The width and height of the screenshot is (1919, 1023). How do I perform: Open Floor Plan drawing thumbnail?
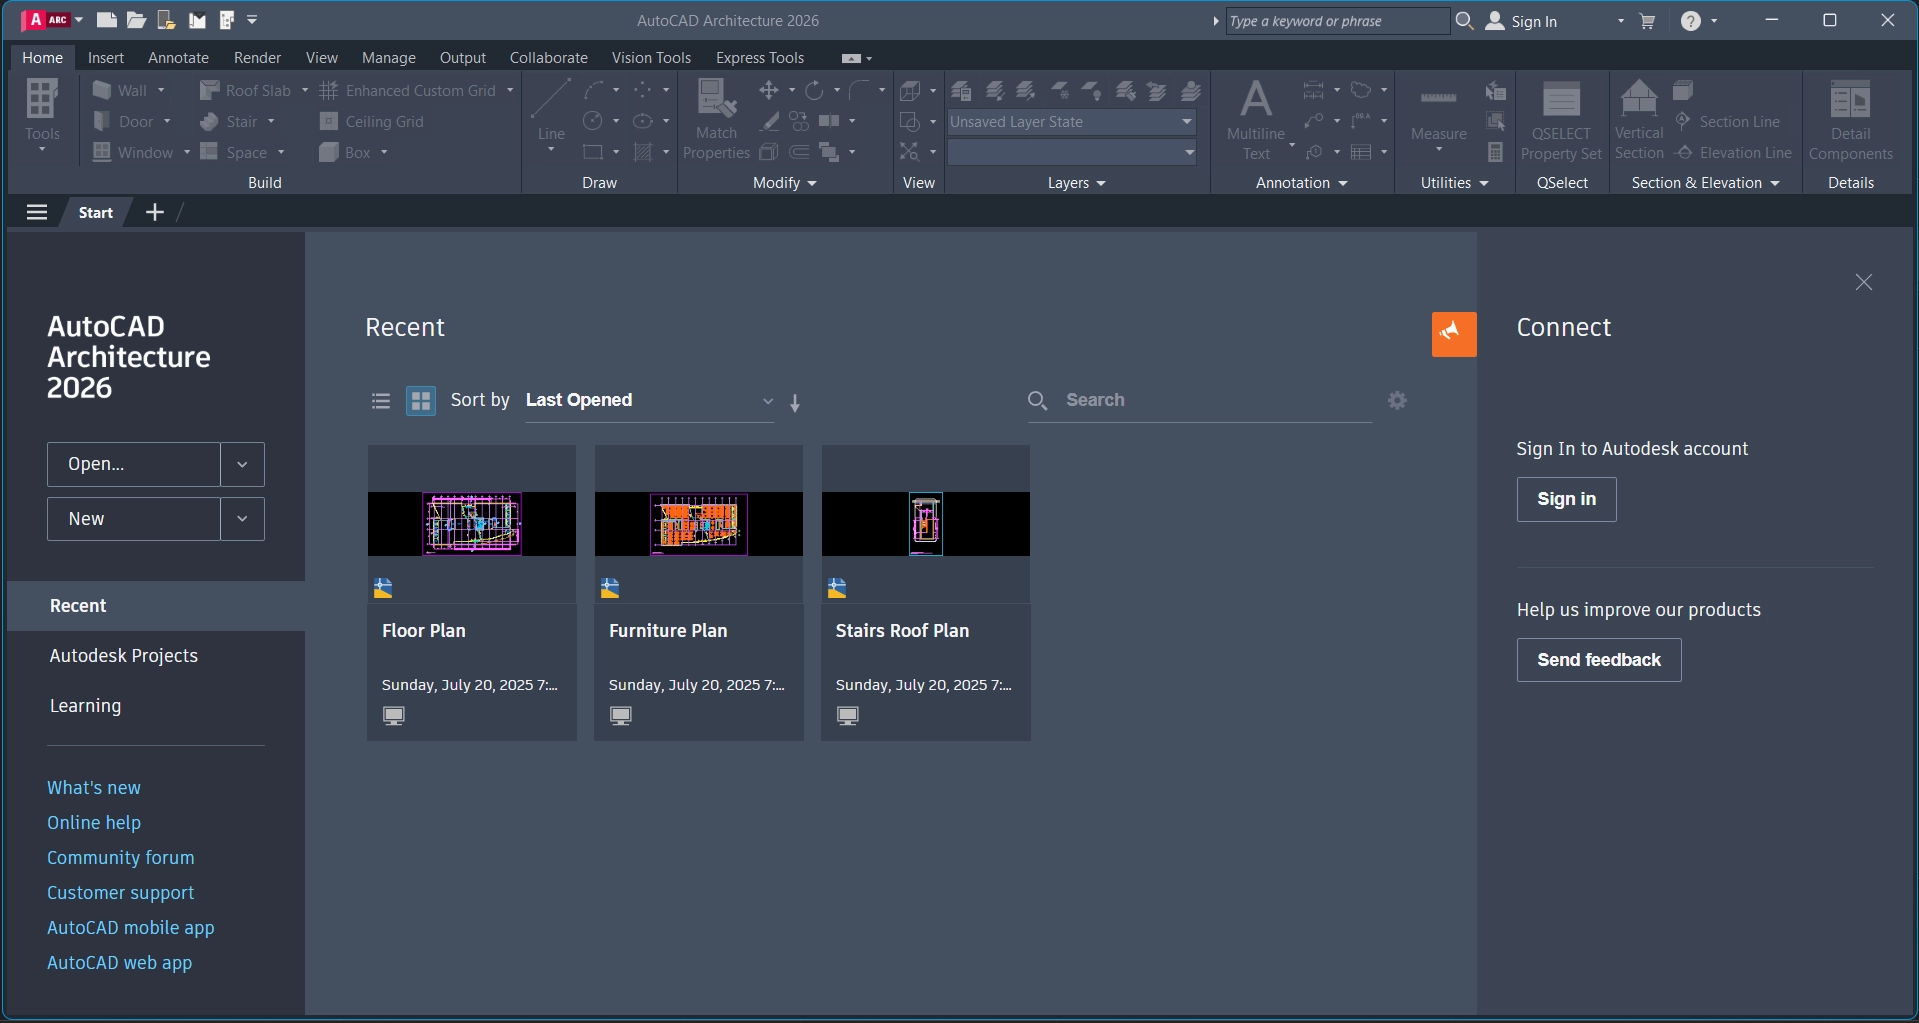click(x=472, y=524)
